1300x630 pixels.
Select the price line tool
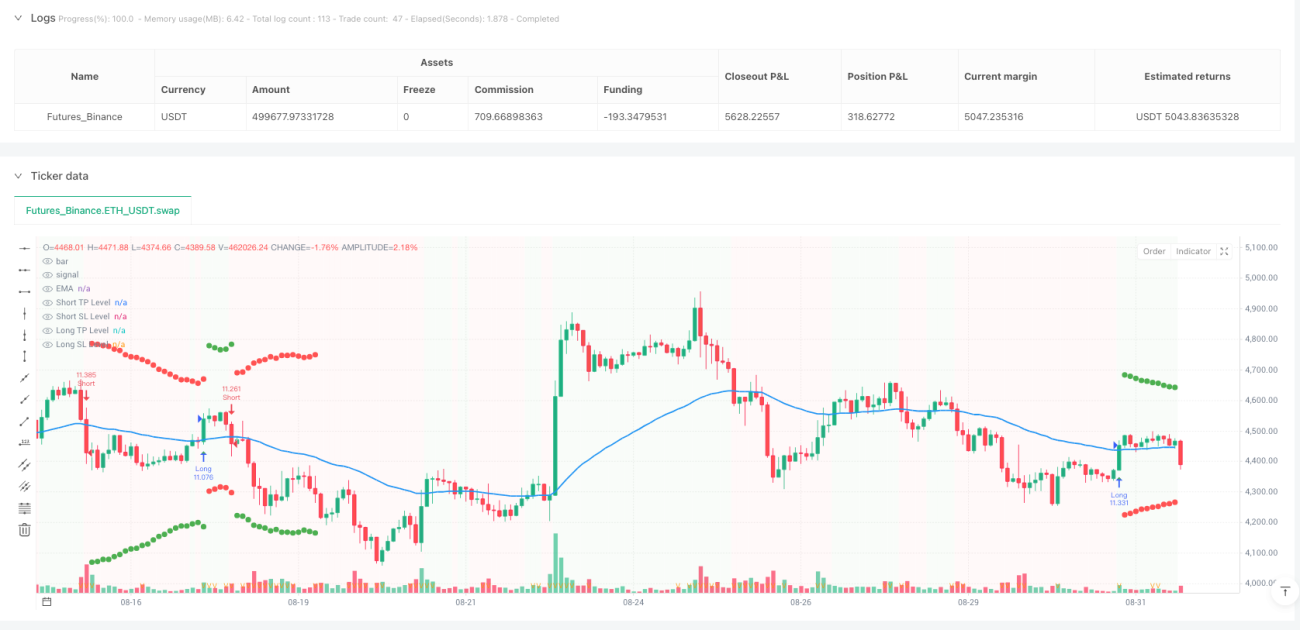[x=25, y=443]
